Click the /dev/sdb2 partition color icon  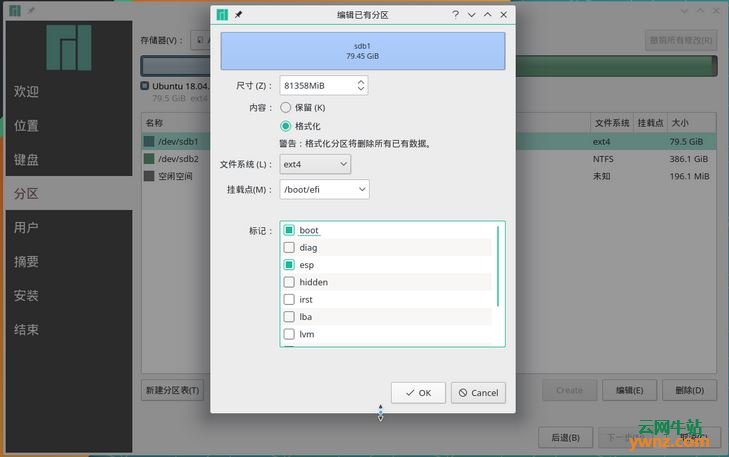pyautogui.click(x=149, y=159)
